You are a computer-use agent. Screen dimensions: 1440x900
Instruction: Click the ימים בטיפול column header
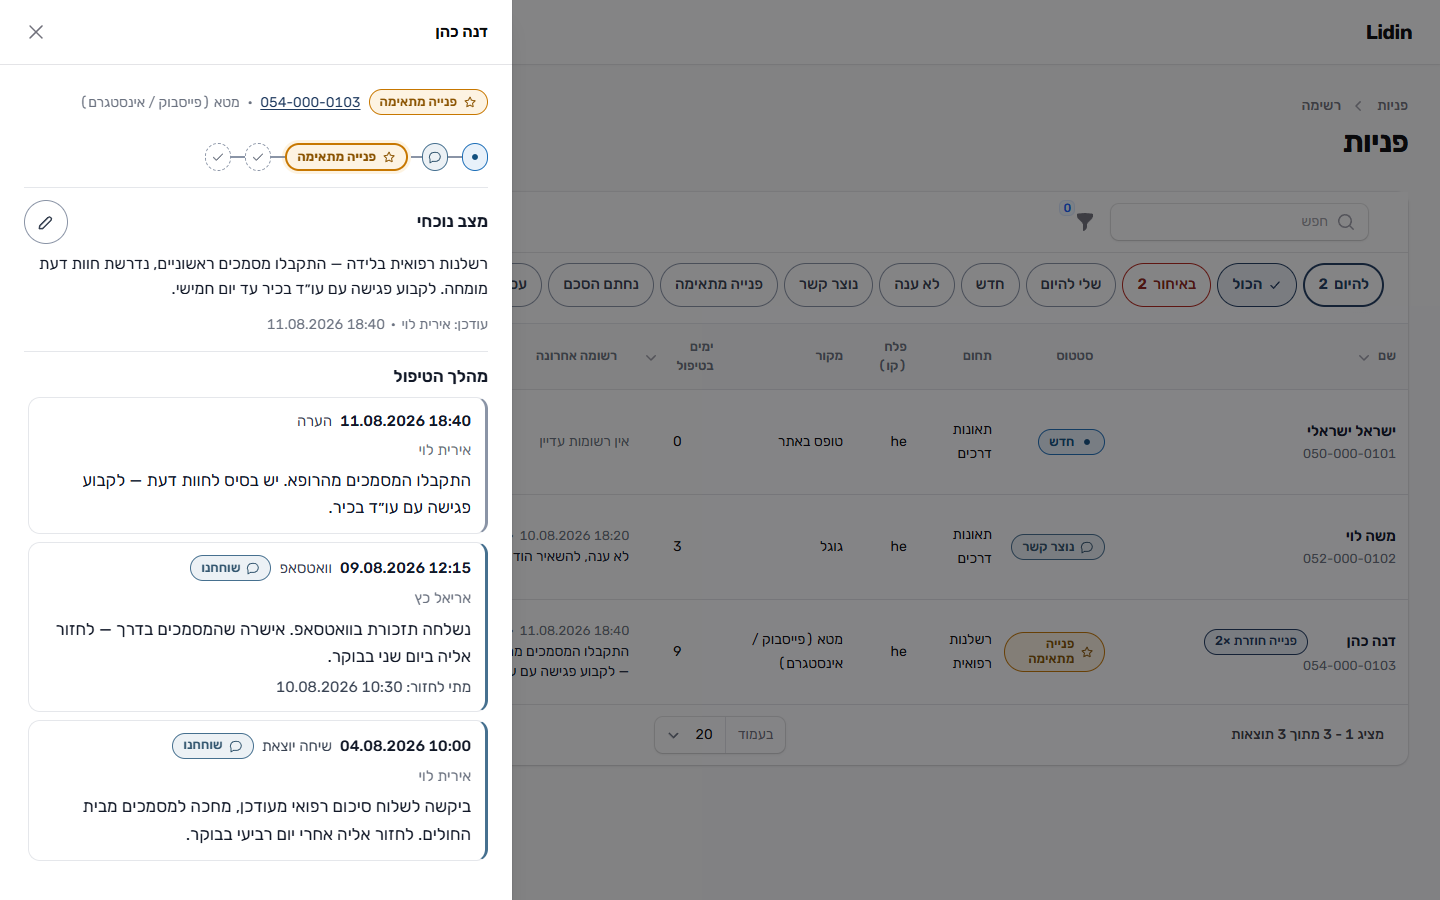(695, 356)
